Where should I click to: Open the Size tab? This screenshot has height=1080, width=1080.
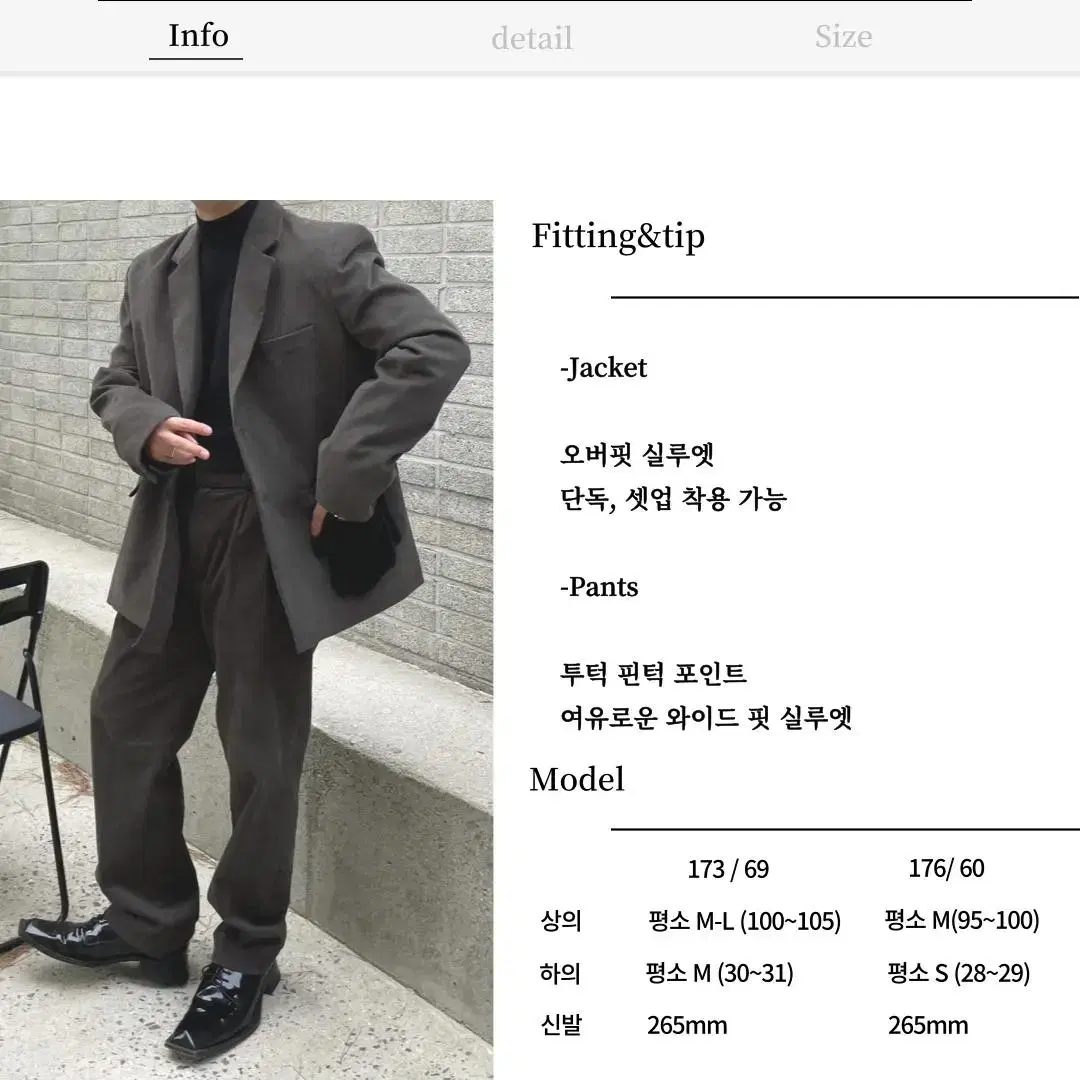tap(843, 37)
